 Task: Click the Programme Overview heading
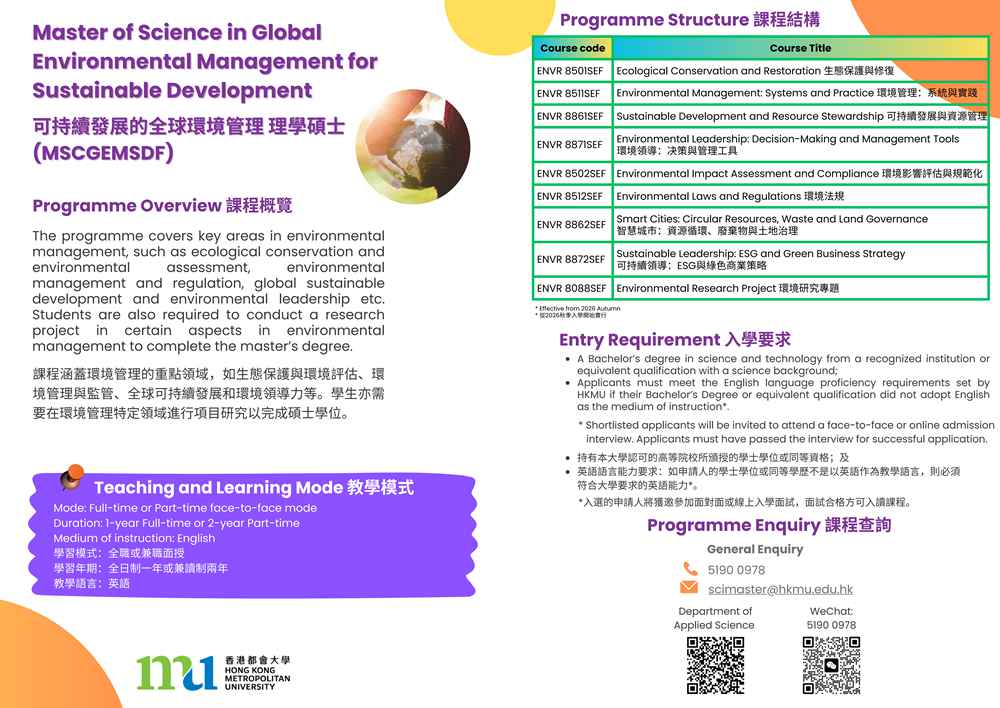click(162, 206)
